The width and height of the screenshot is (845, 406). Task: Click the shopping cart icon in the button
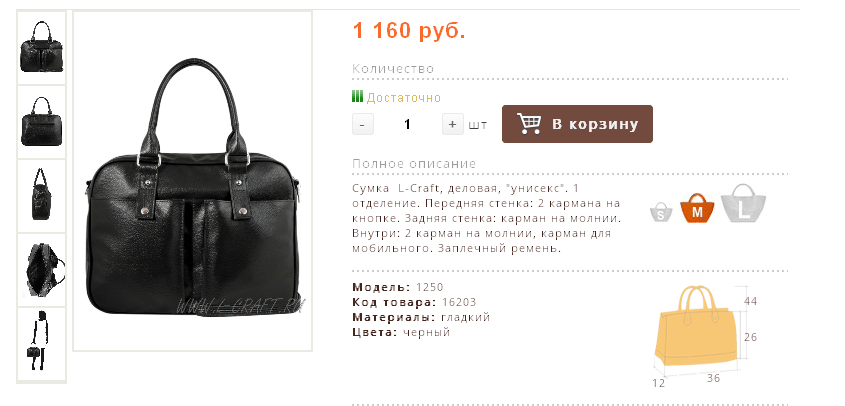[x=529, y=123]
